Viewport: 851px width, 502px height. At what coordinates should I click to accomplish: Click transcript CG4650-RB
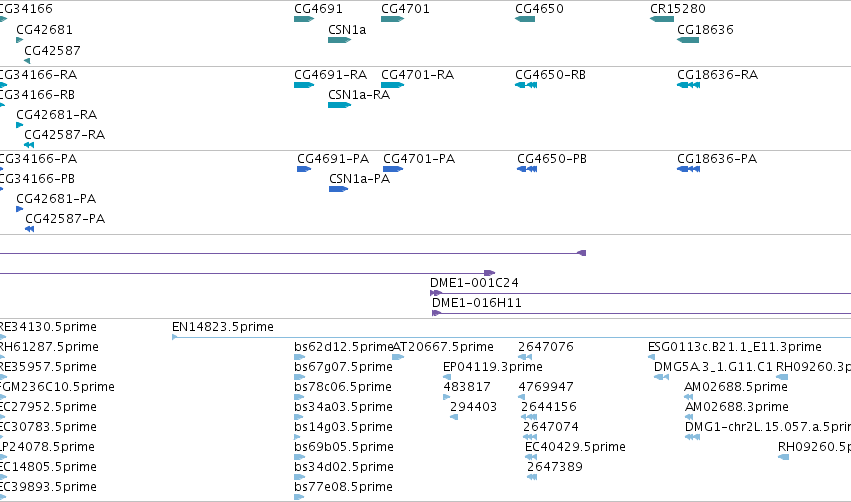pyautogui.click(x=550, y=74)
